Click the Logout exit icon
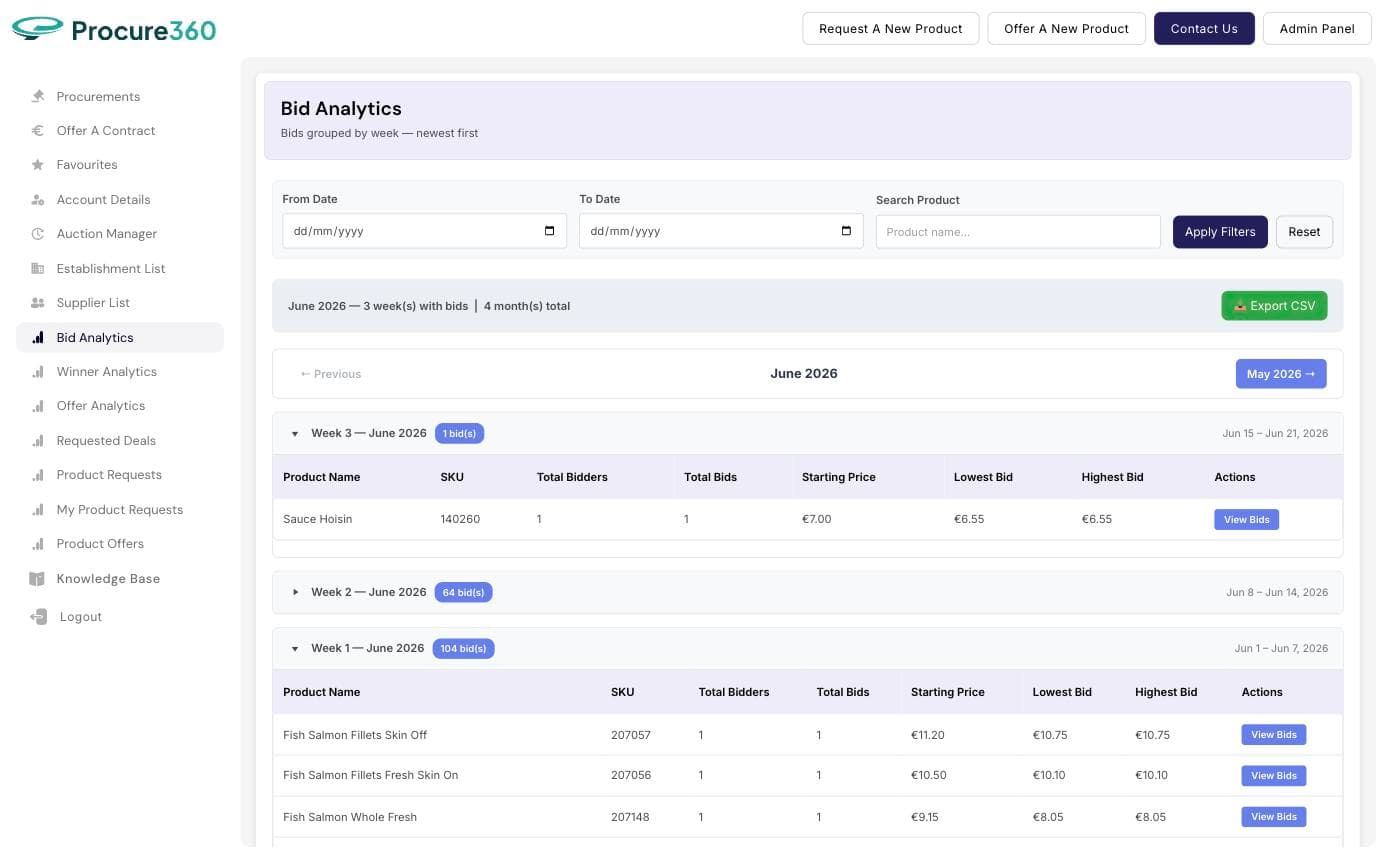 pyautogui.click(x=39, y=617)
